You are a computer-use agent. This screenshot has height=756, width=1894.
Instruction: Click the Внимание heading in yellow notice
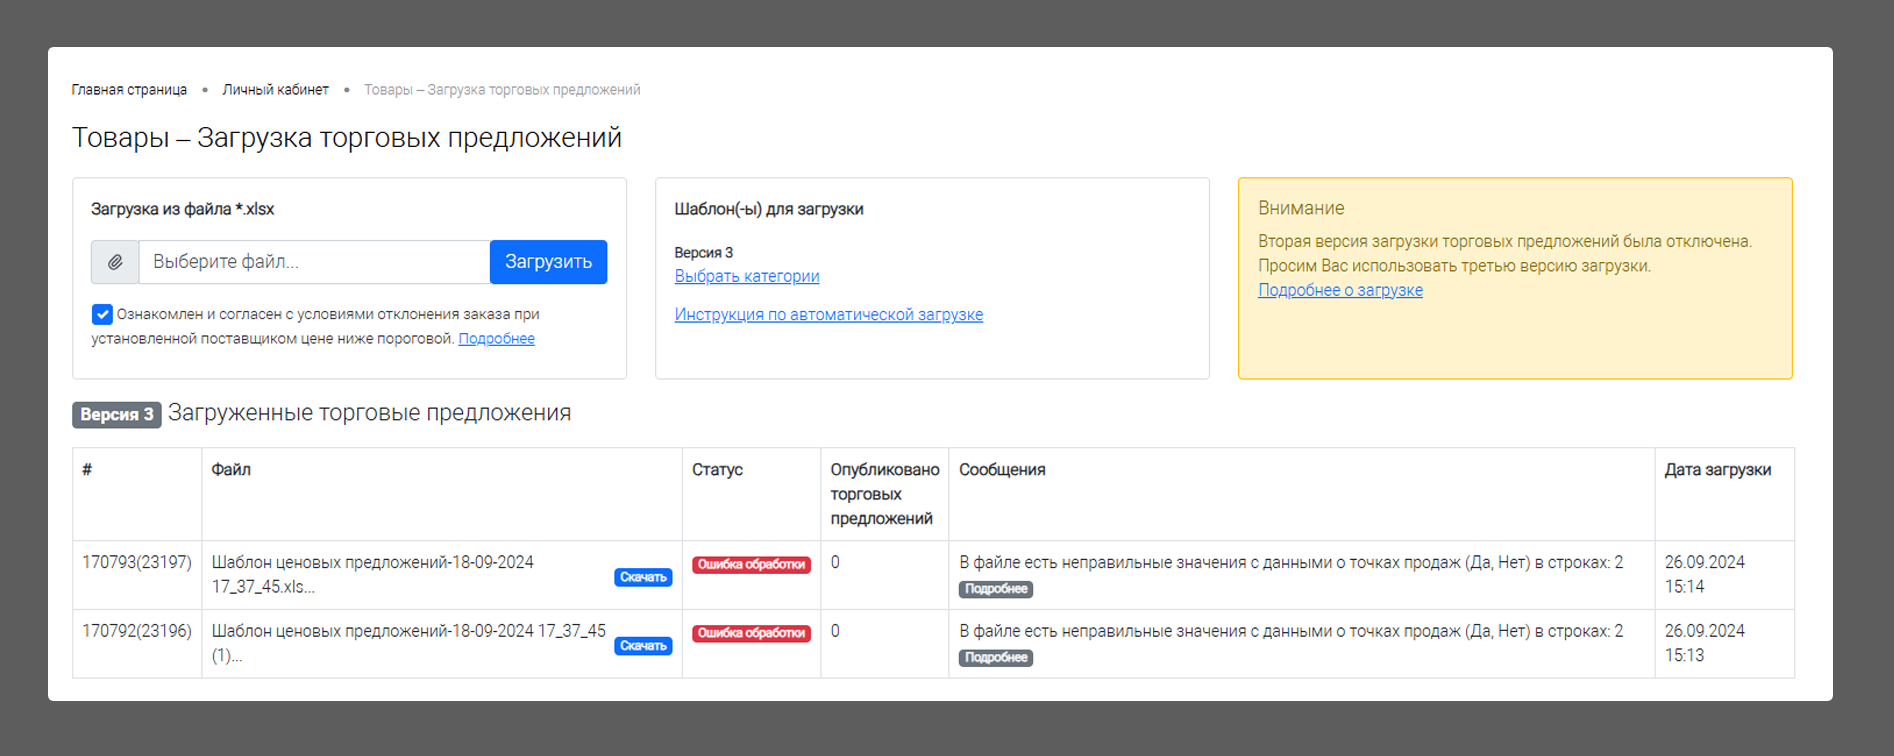click(1301, 208)
